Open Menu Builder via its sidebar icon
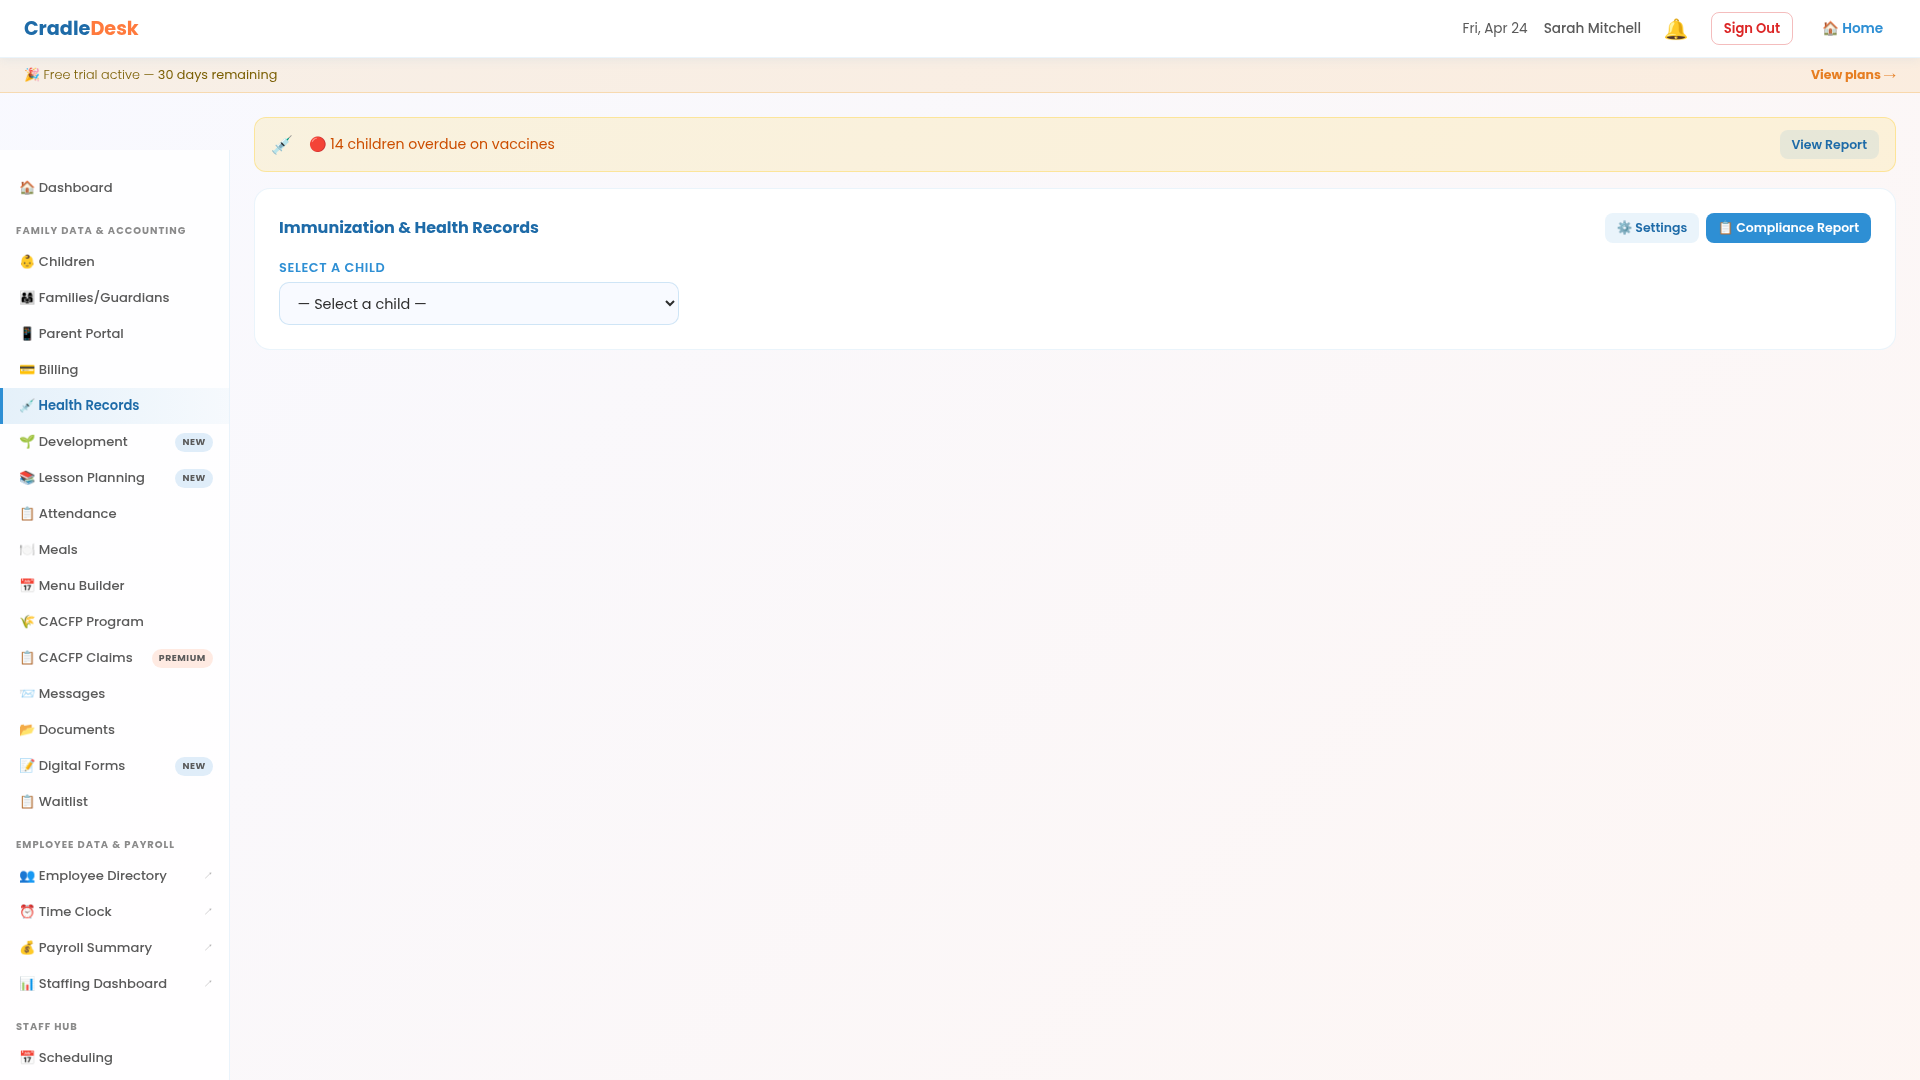This screenshot has height=1080, width=1920. click(26, 585)
